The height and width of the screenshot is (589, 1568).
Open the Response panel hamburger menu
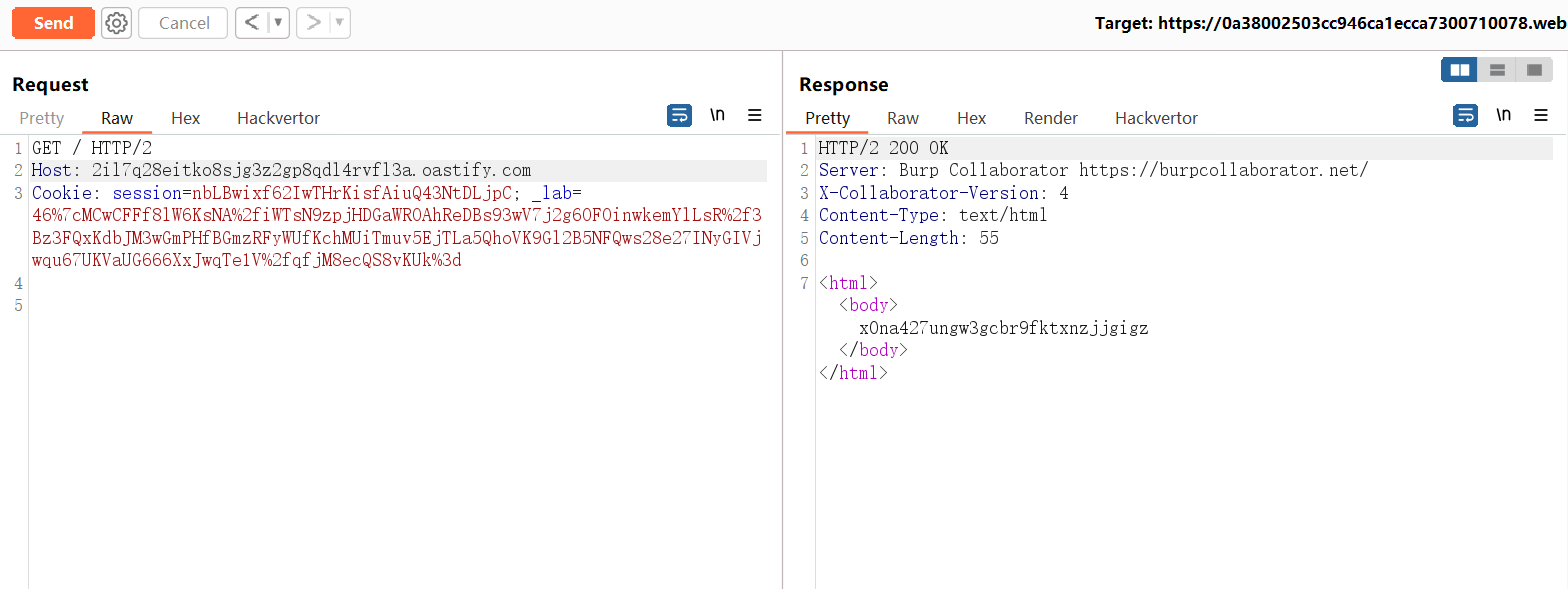pos(1541,115)
